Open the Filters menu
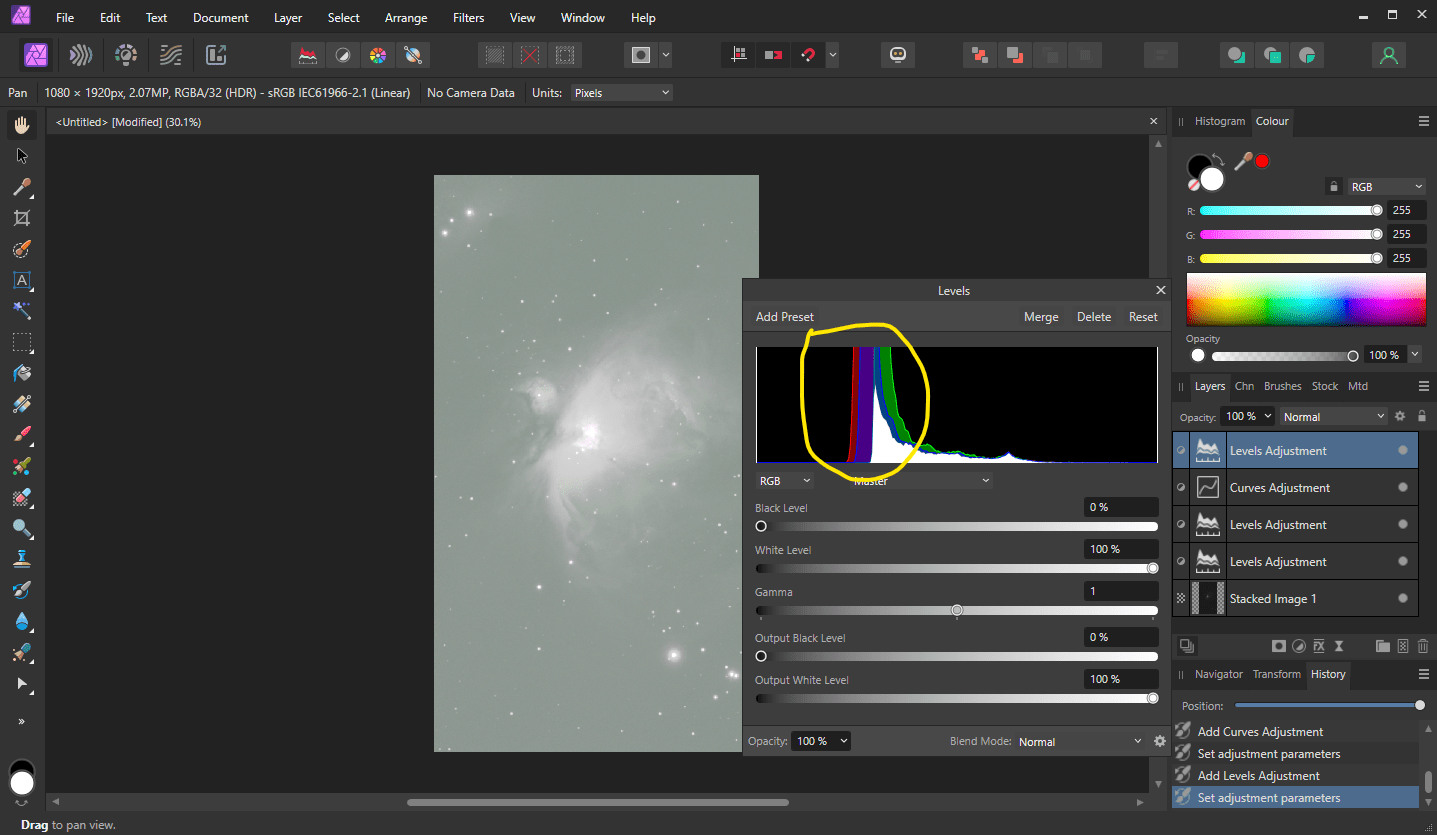The height and width of the screenshot is (835, 1437). [468, 18]
